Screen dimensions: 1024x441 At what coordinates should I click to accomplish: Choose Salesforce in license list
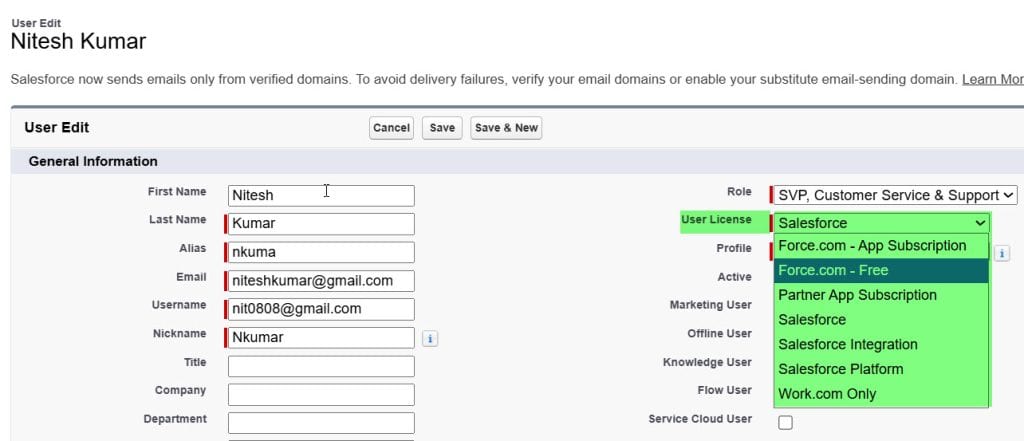(x=881, y=319)
